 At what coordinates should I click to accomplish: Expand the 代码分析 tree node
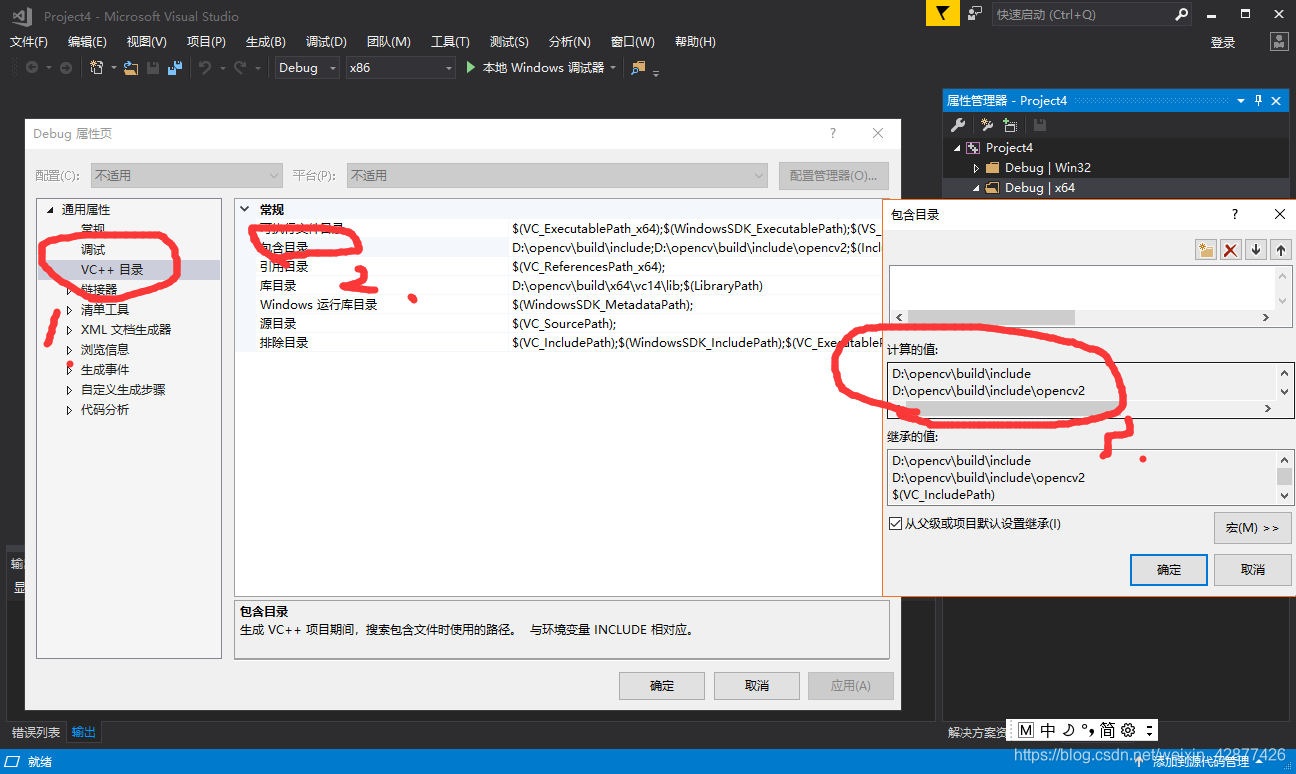tap(69, 410)
